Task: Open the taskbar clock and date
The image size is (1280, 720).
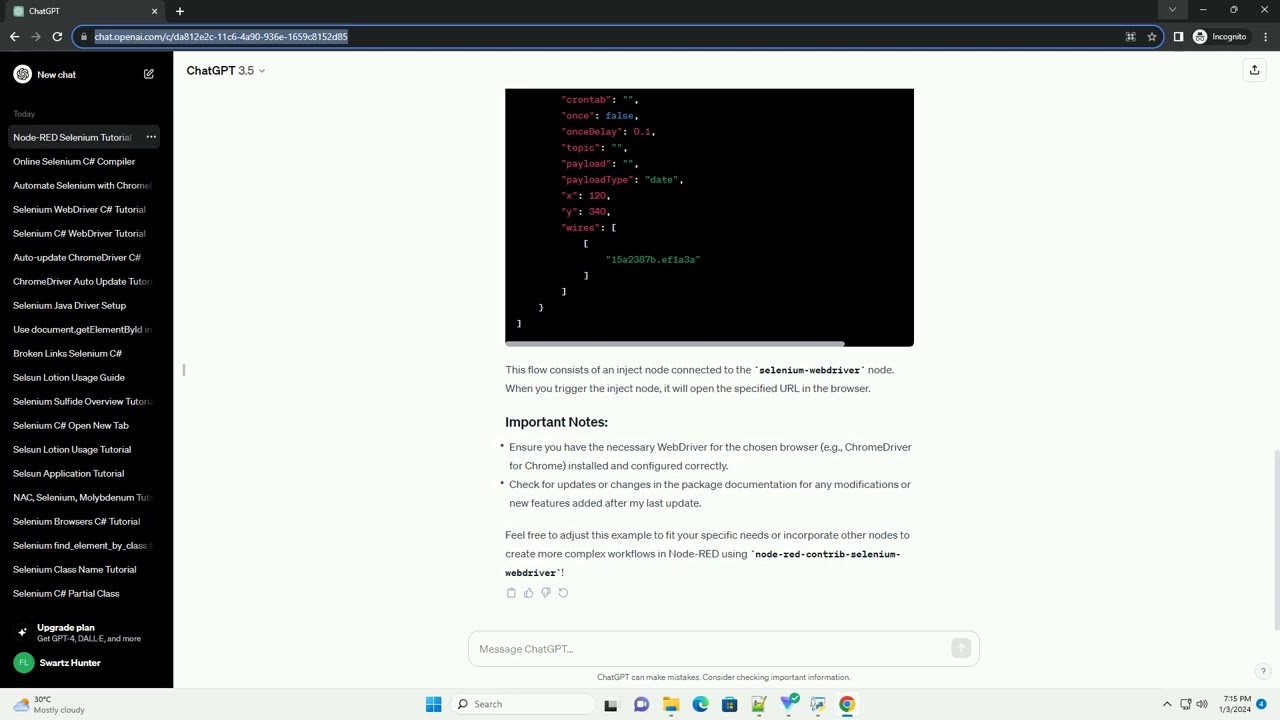Action: (x=1235, y=704)
